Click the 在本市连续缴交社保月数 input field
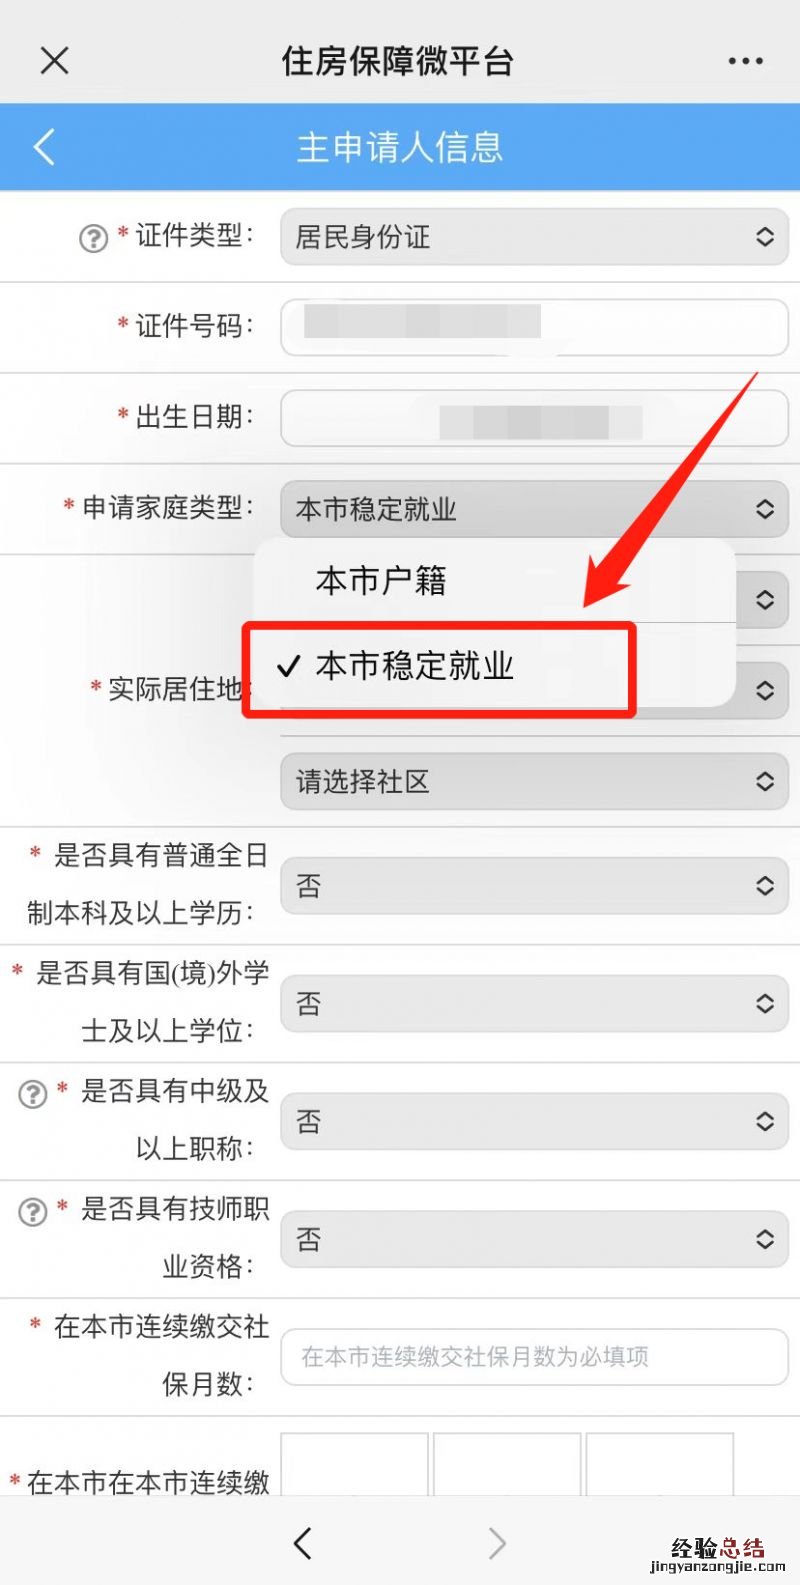The height and width of the screenshot is (1585, 800). [x=535, y=1357]
